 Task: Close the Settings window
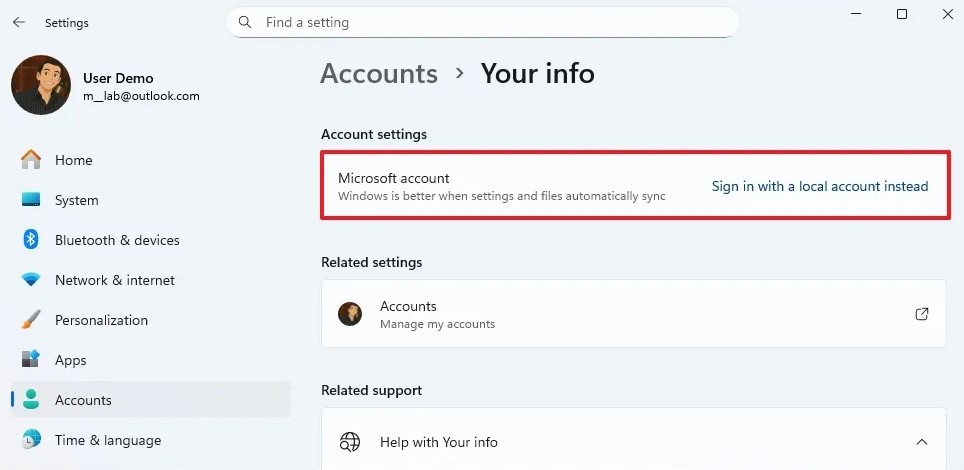tap(948, 14)
